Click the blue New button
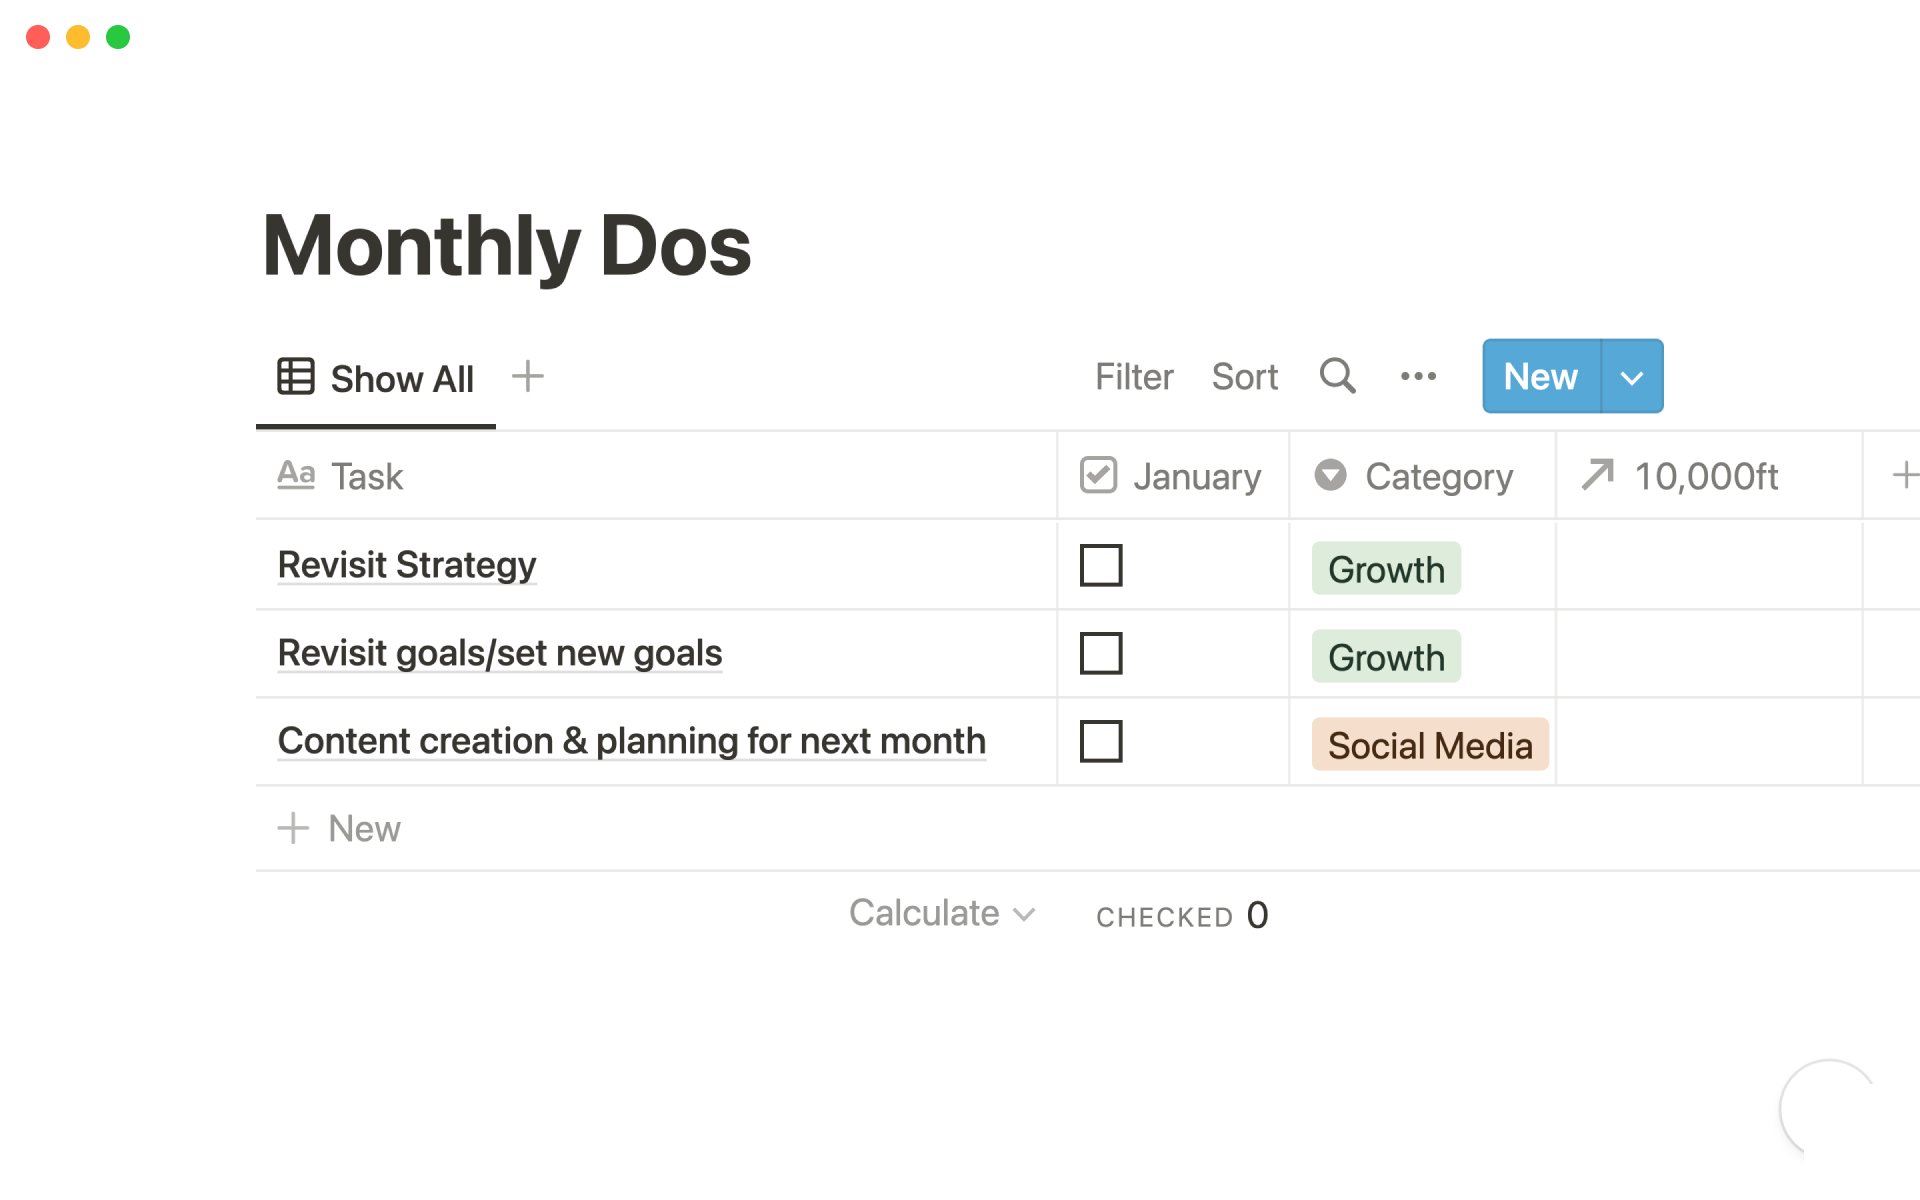 pyautogui.click(x=1540, y=377)
